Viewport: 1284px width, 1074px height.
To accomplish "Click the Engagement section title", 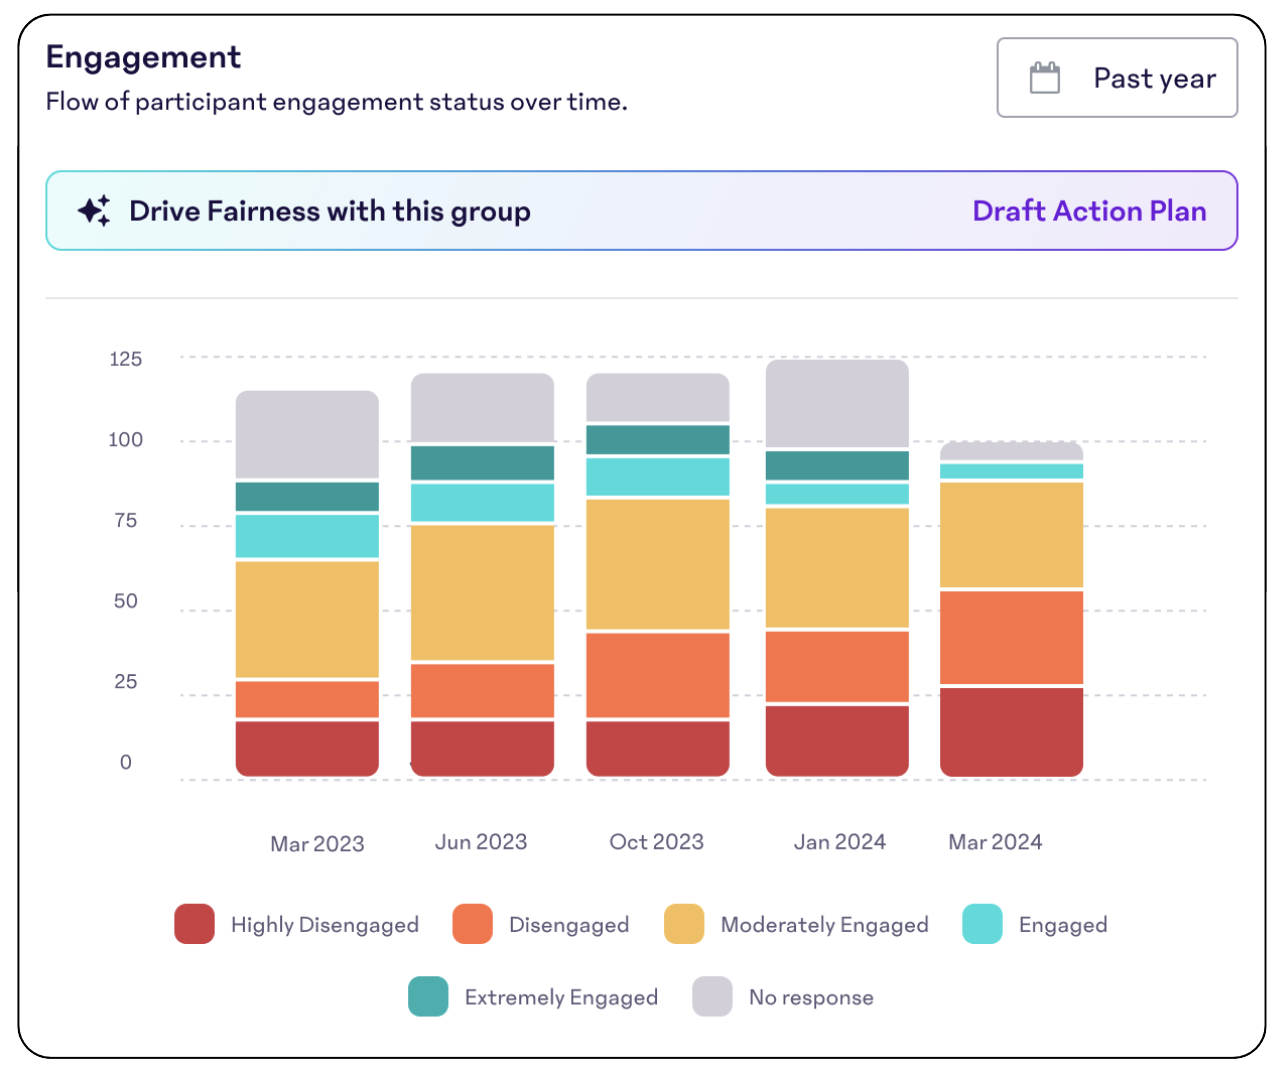I will pos(142,57).
